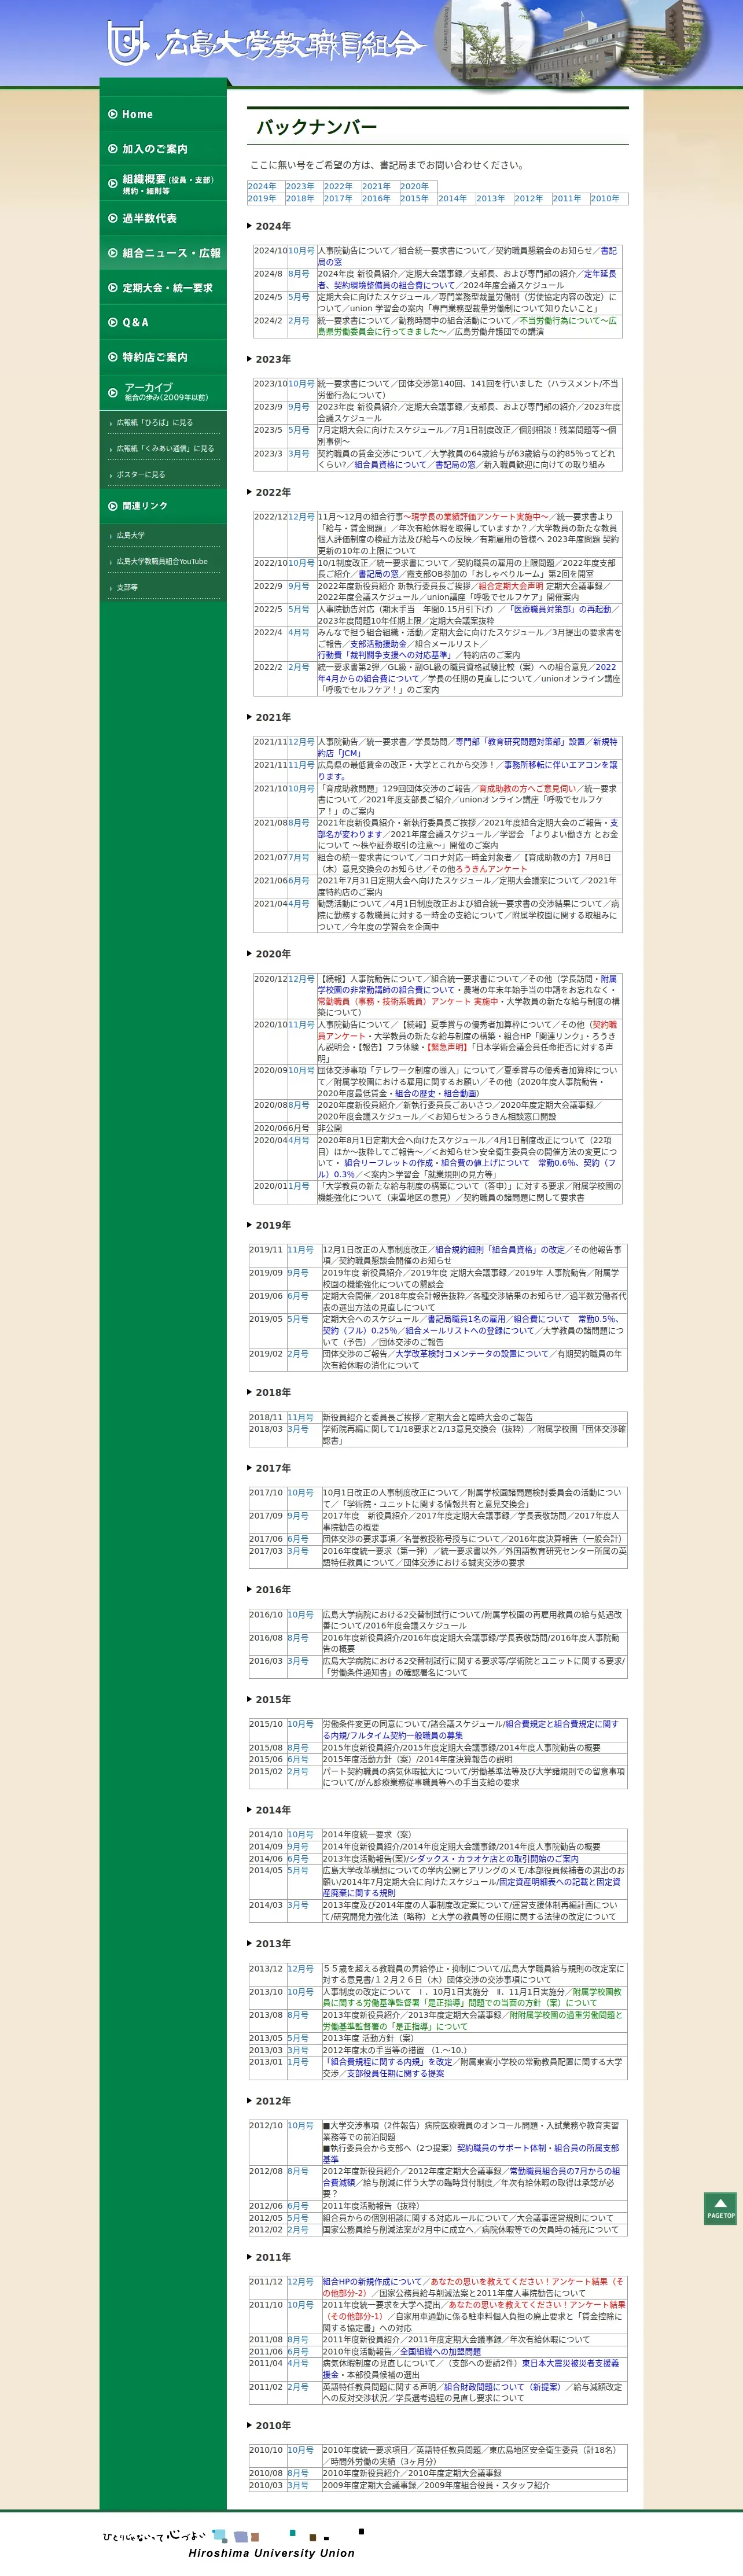Image resolution: width=743 pixels, height=2576 pixels.
Task: Open the 5月号 issue in the 2014/05 row
Action: pyautogui.click(x=298, y=1870)
